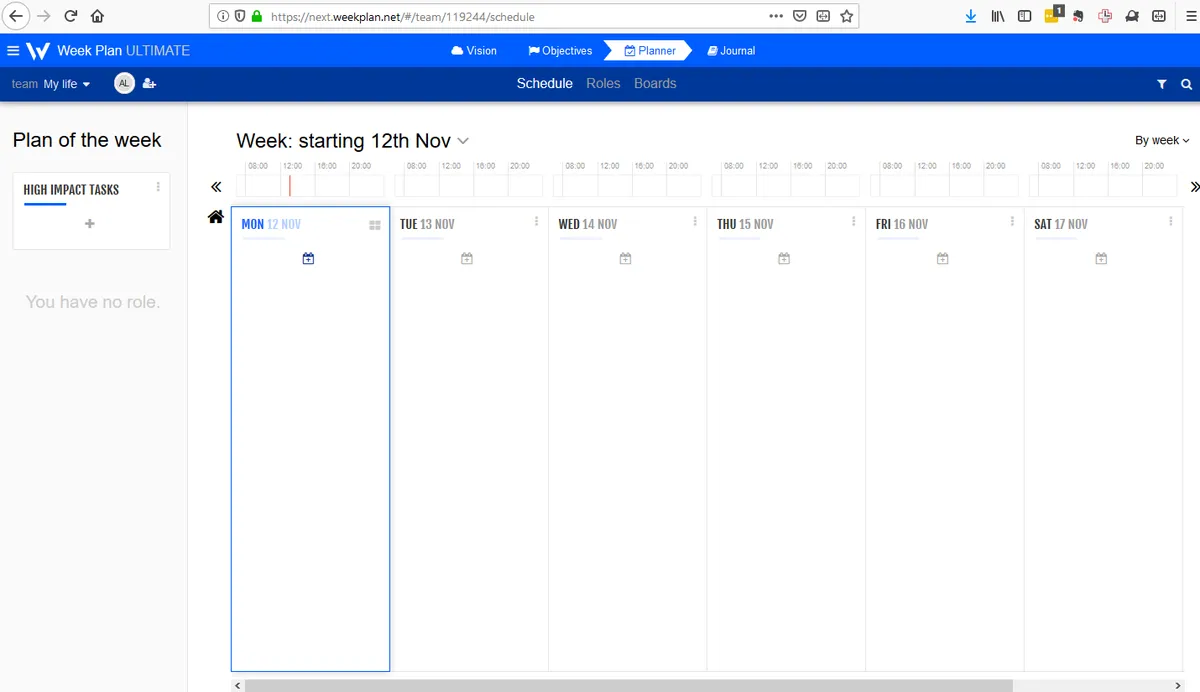Add a task on Thu 15 Nov
Screen dimensions: 1200x692
(784, 259)
